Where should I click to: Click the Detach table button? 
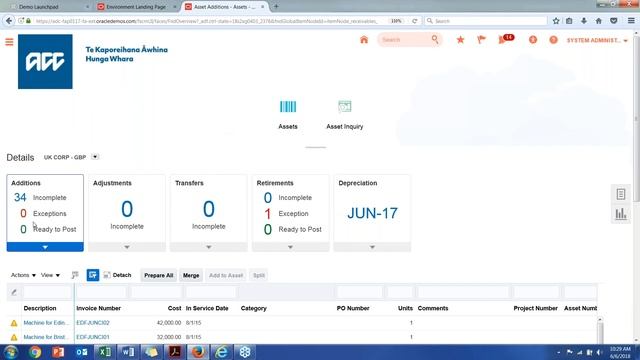pos(117,275)
